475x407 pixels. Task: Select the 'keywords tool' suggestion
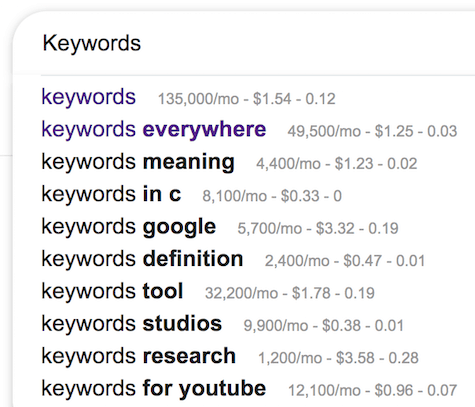click(112, 291)
